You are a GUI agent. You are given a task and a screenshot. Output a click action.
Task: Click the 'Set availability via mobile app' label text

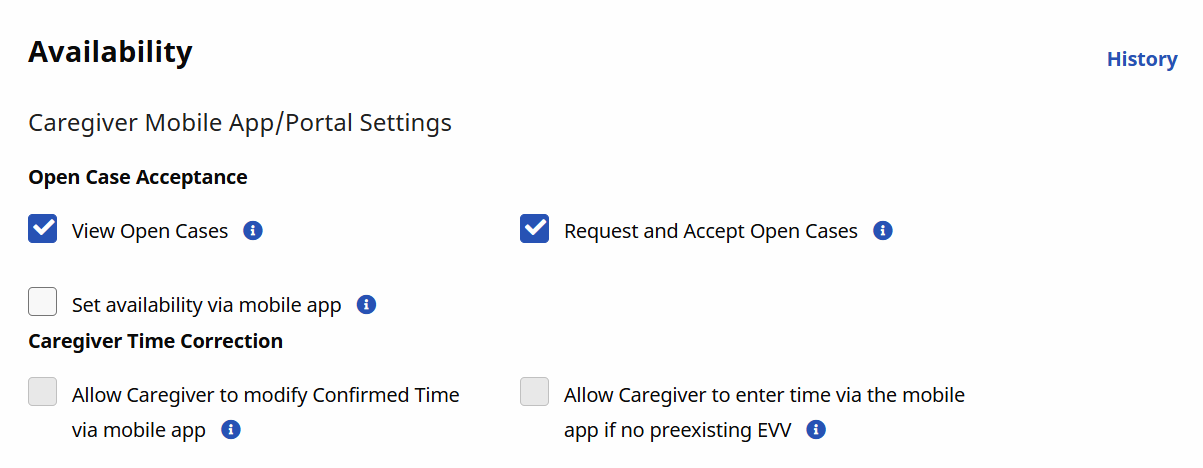click(x=206, y=305)
